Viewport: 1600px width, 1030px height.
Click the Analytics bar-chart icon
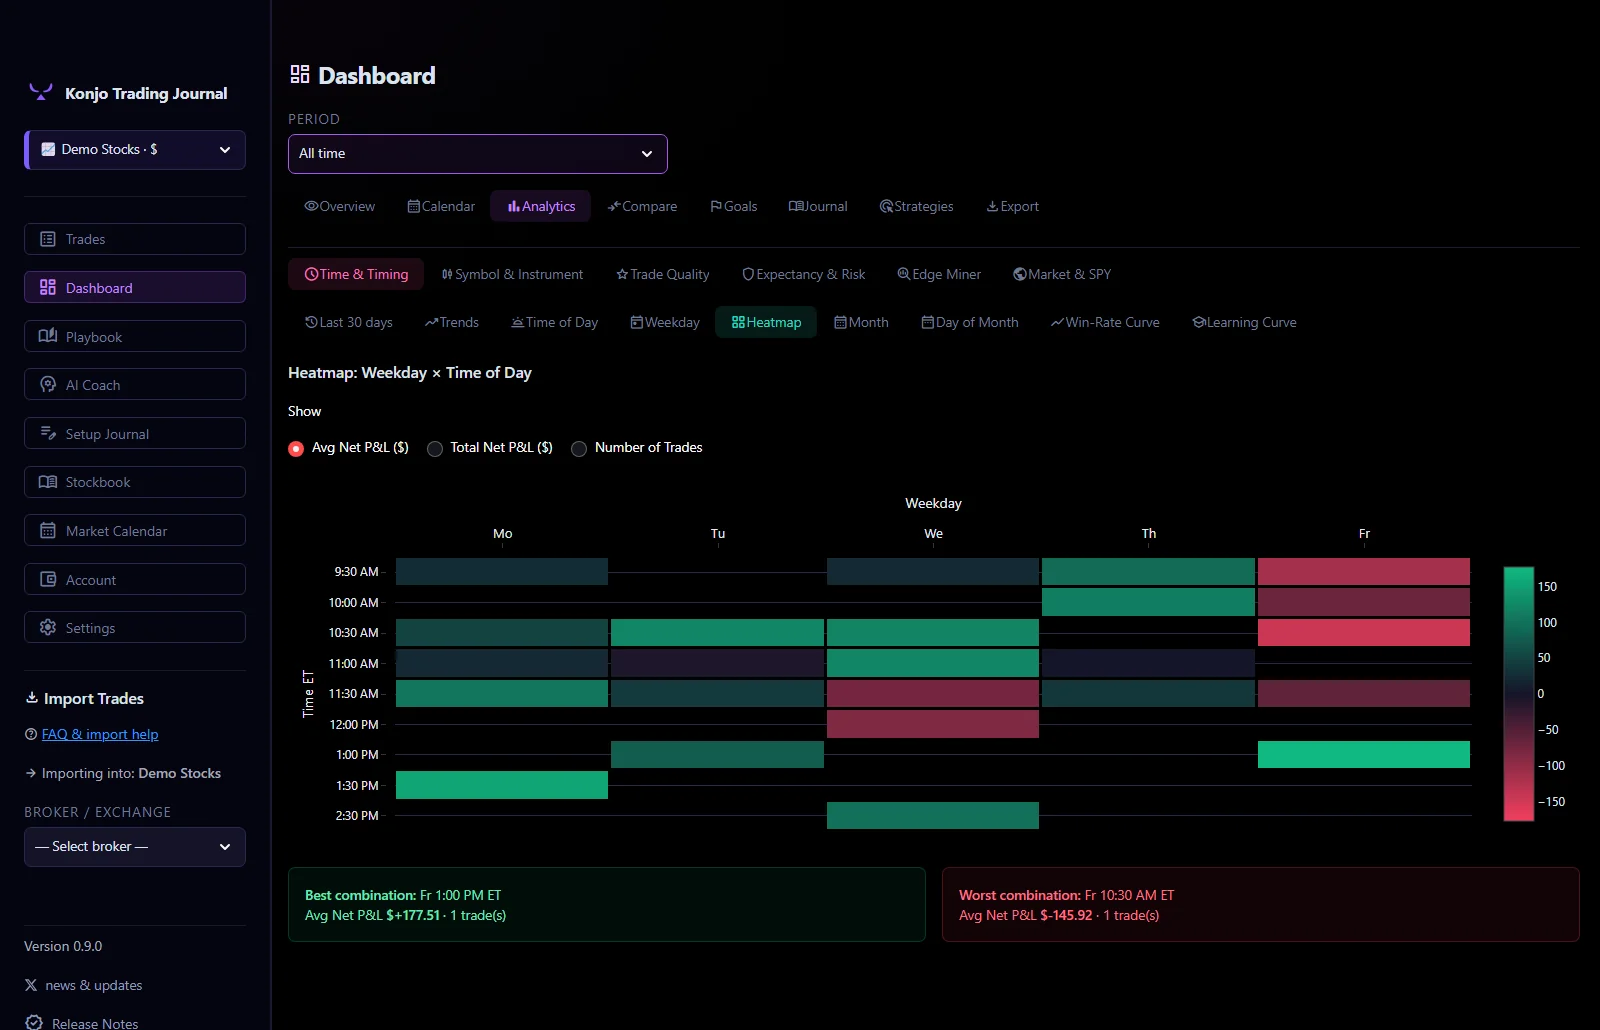[514, 206]
